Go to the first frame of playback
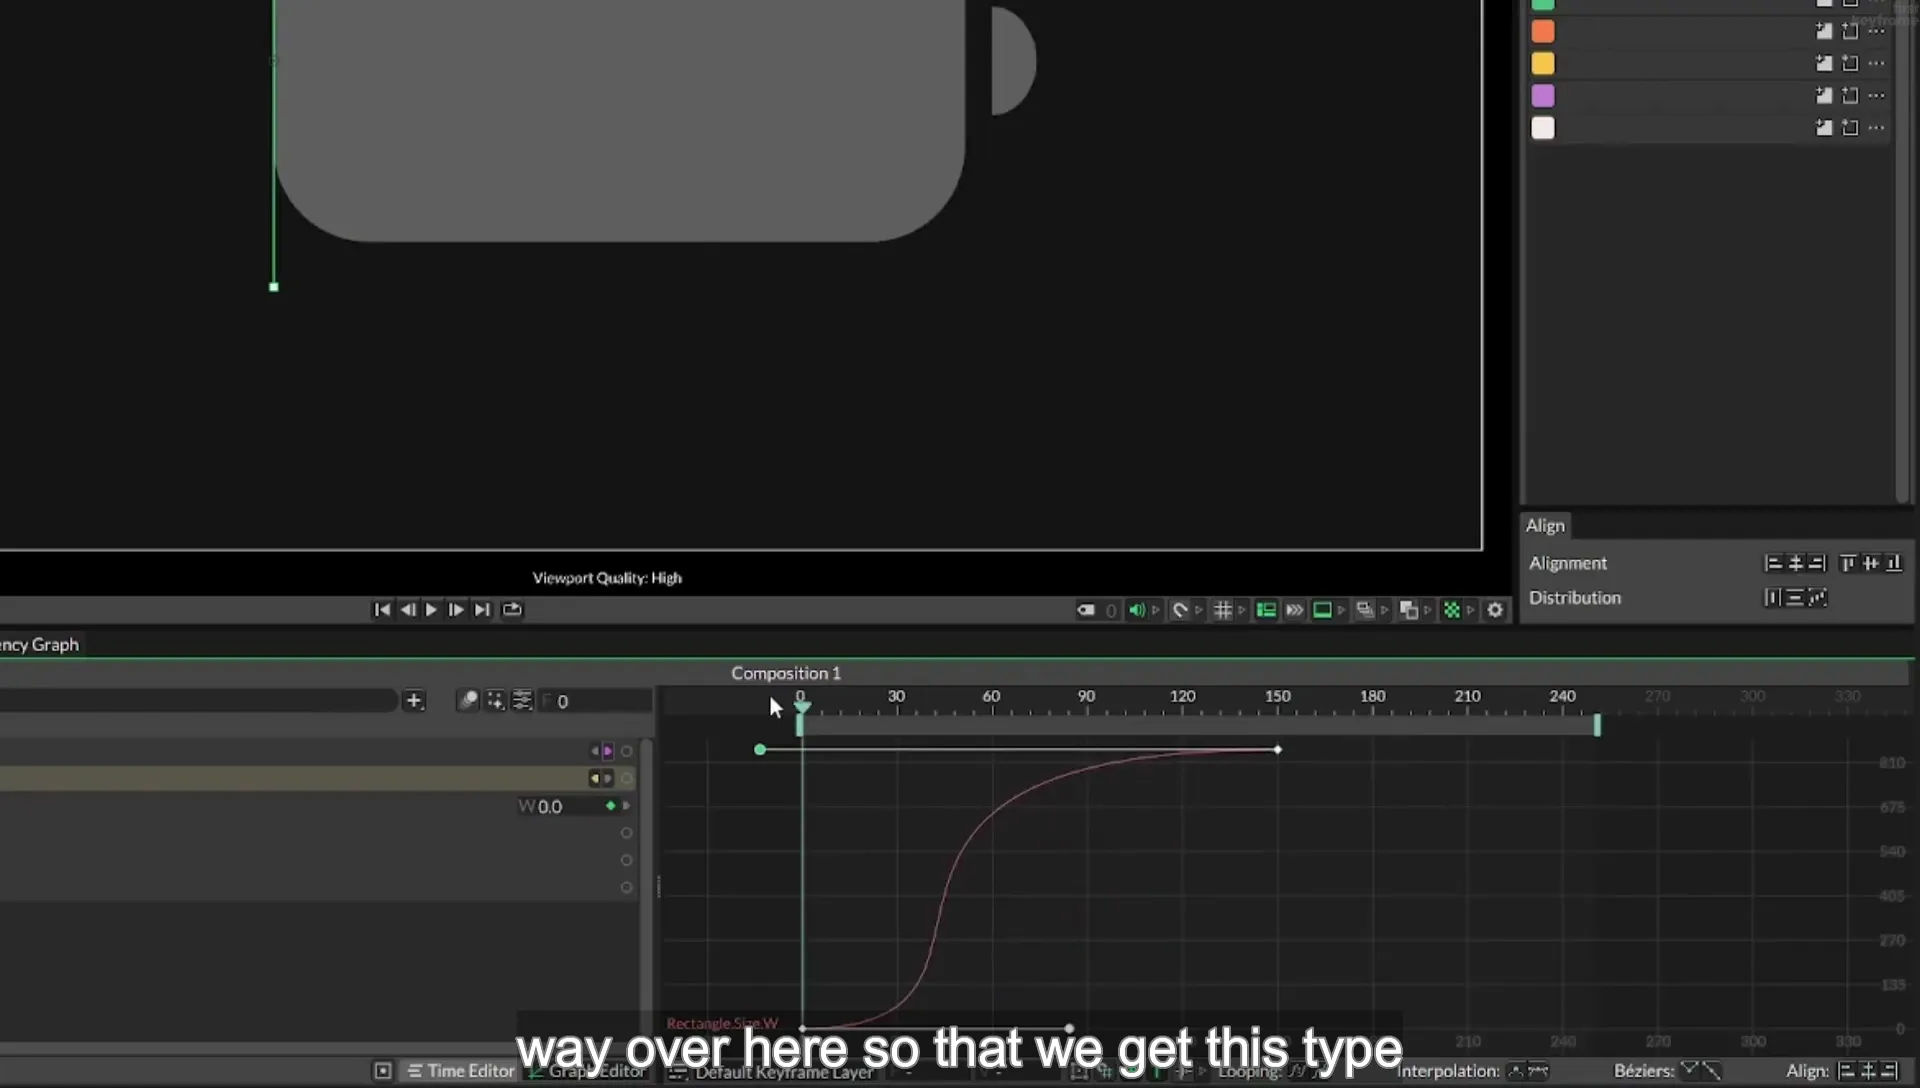 click(382, 610)
